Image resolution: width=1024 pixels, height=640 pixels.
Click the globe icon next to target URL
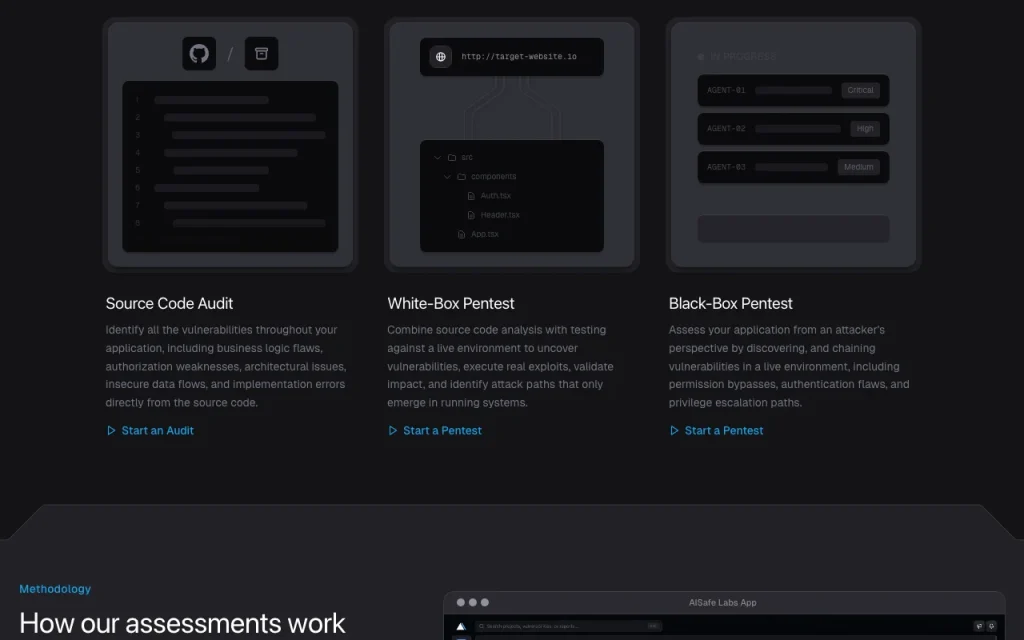click(441, 57)
